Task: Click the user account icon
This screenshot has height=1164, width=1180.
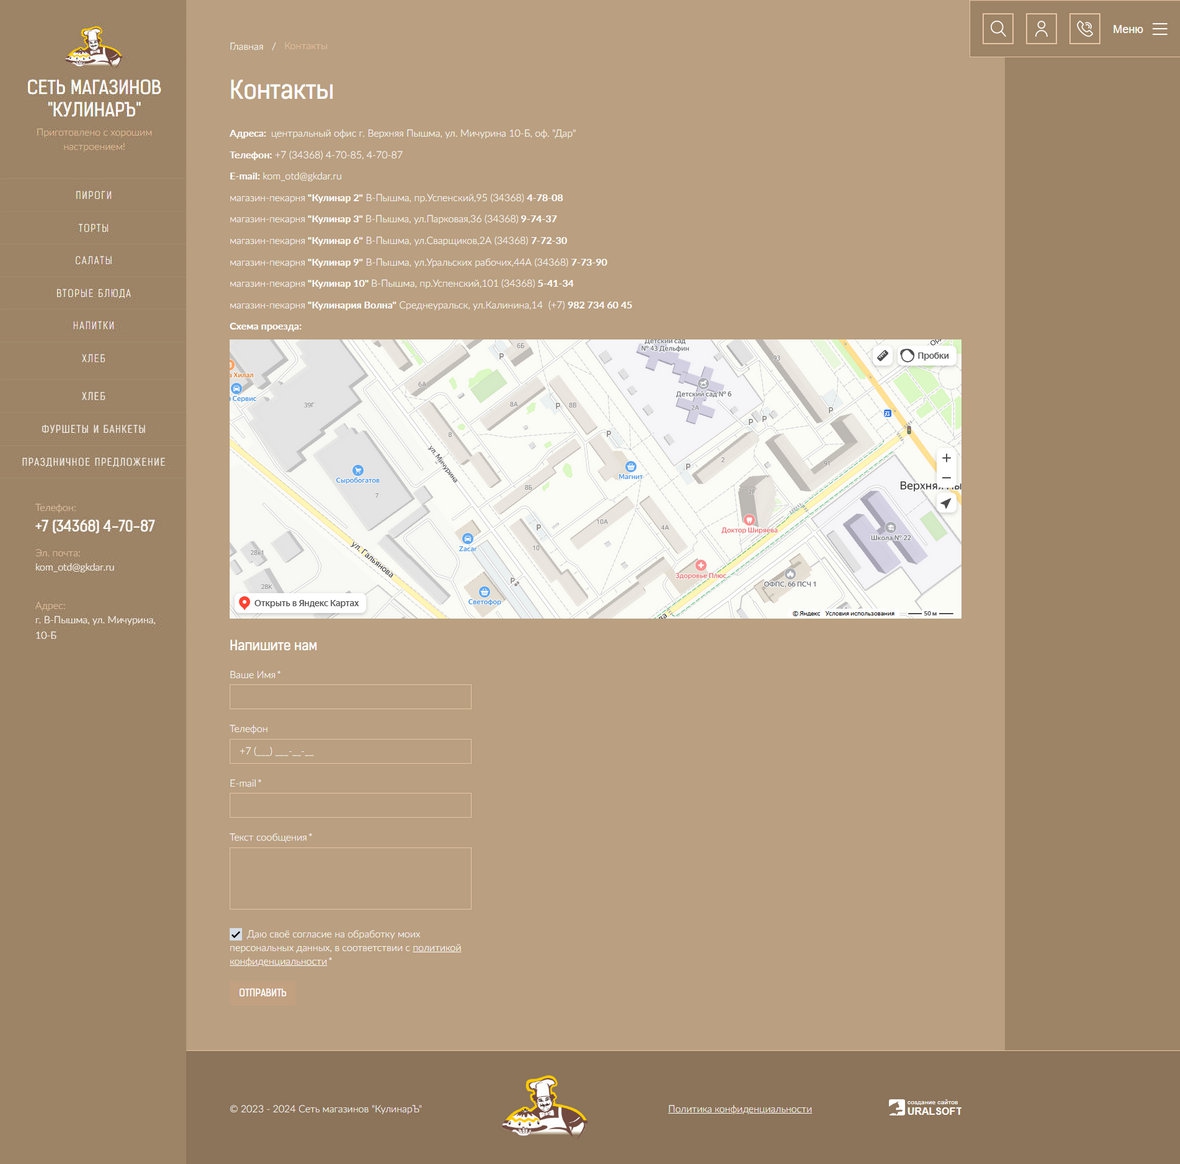Action: [1041, 29]
